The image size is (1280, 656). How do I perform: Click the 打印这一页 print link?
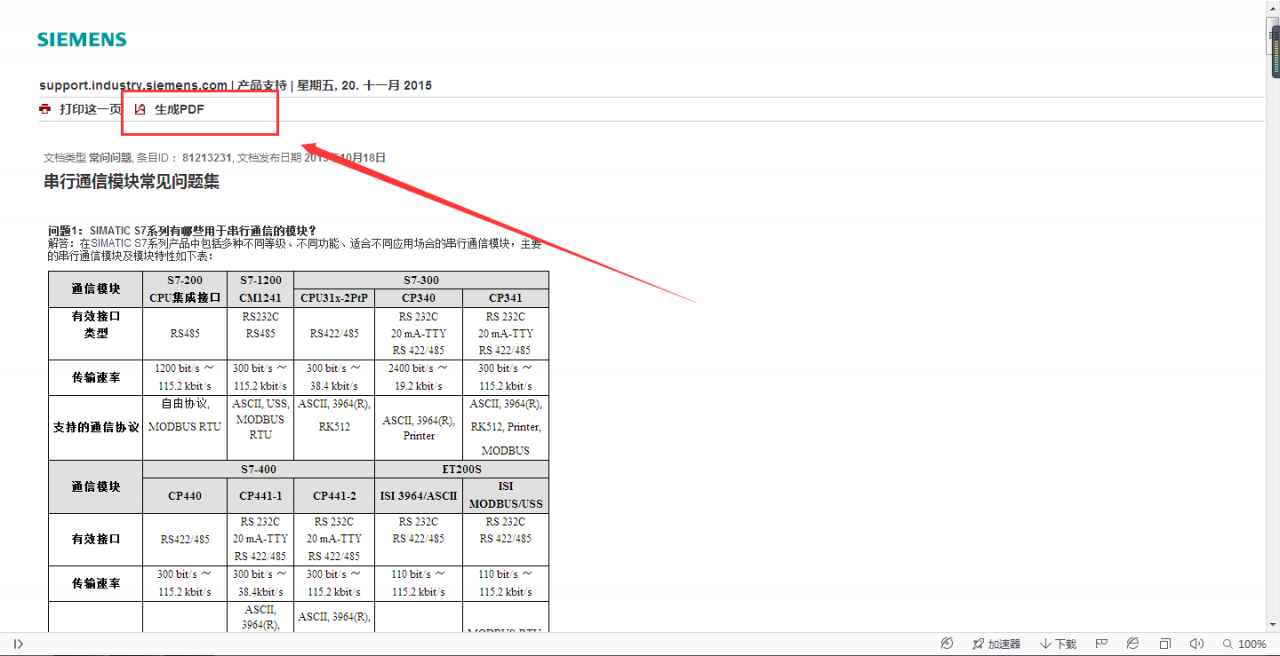[x=90, y=109]
